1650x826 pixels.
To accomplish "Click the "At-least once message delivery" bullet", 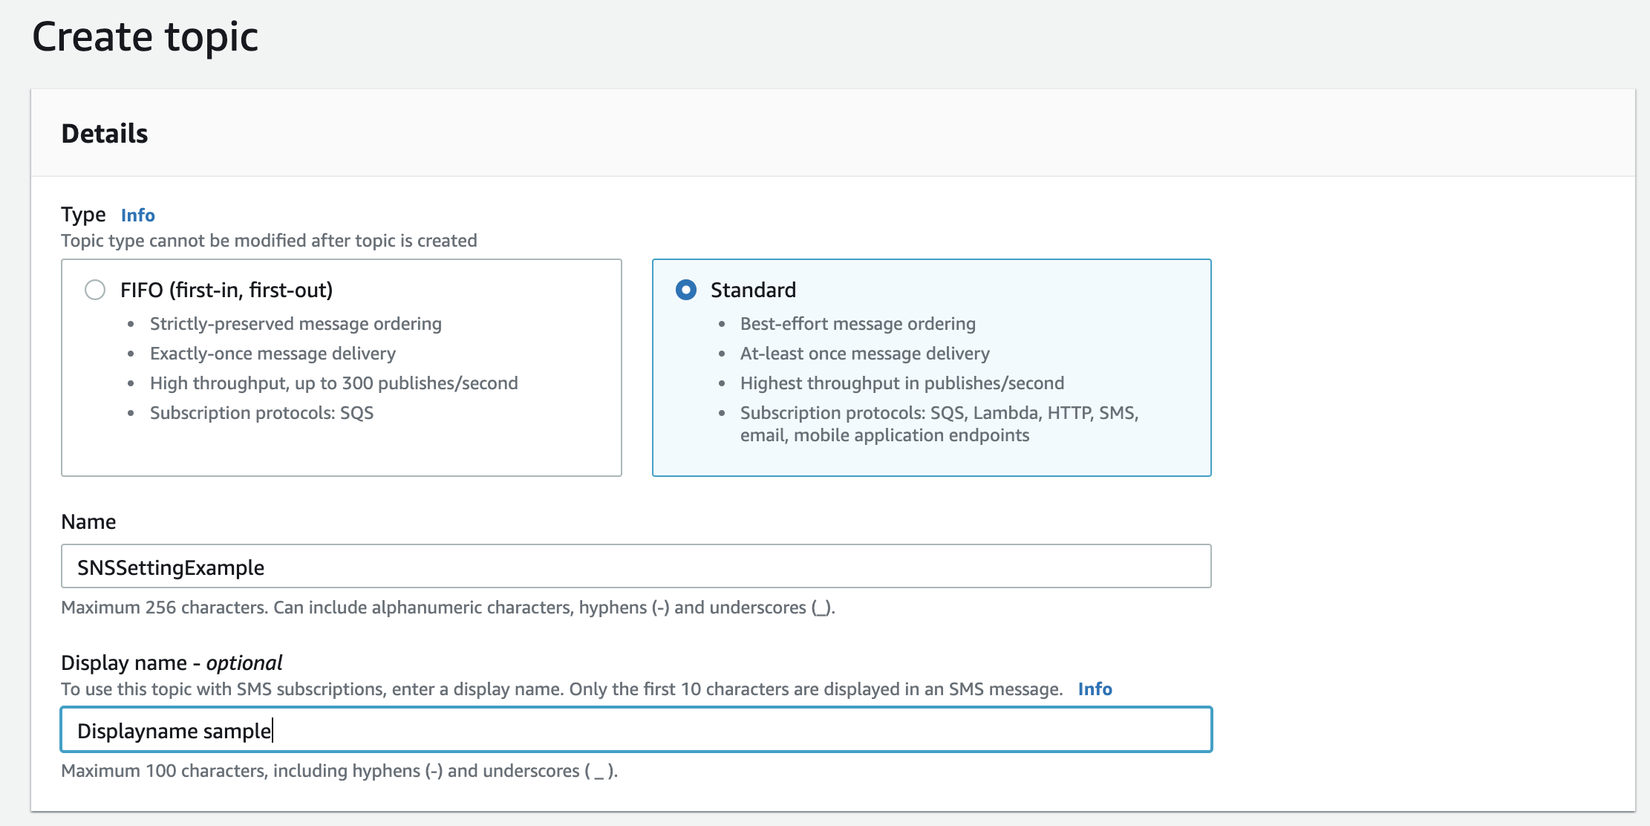I will coord(864,353).
